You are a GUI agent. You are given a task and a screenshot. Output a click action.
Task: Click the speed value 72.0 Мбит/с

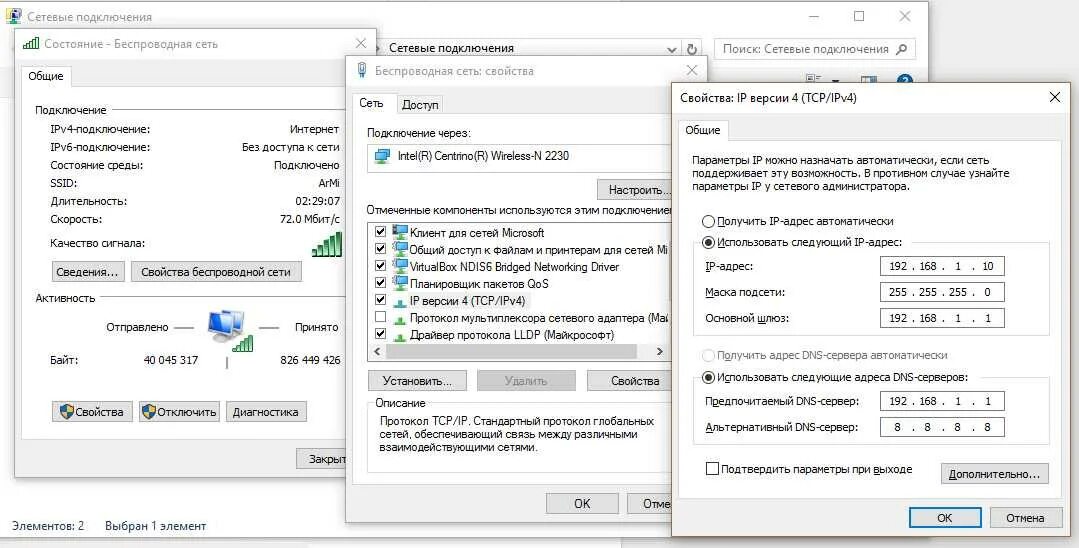(310, 219)
